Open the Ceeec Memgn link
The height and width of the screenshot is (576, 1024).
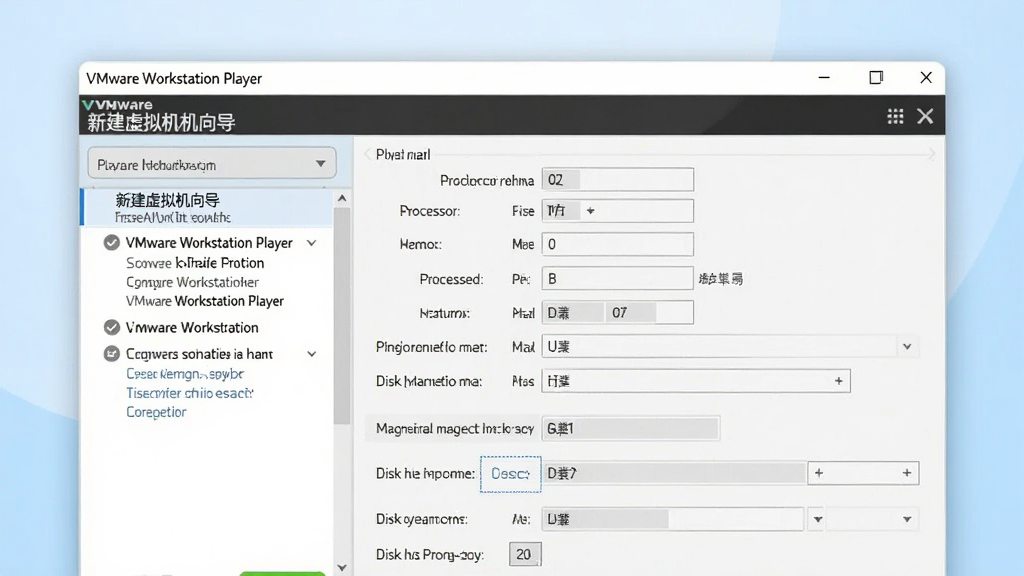pyautogui.click(x=184, y=374)
